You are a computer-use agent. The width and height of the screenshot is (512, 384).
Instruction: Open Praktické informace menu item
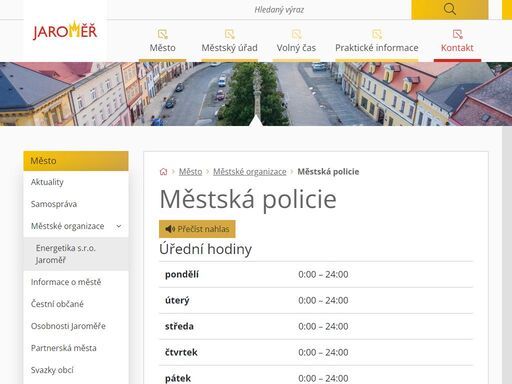tap(377, 48)
